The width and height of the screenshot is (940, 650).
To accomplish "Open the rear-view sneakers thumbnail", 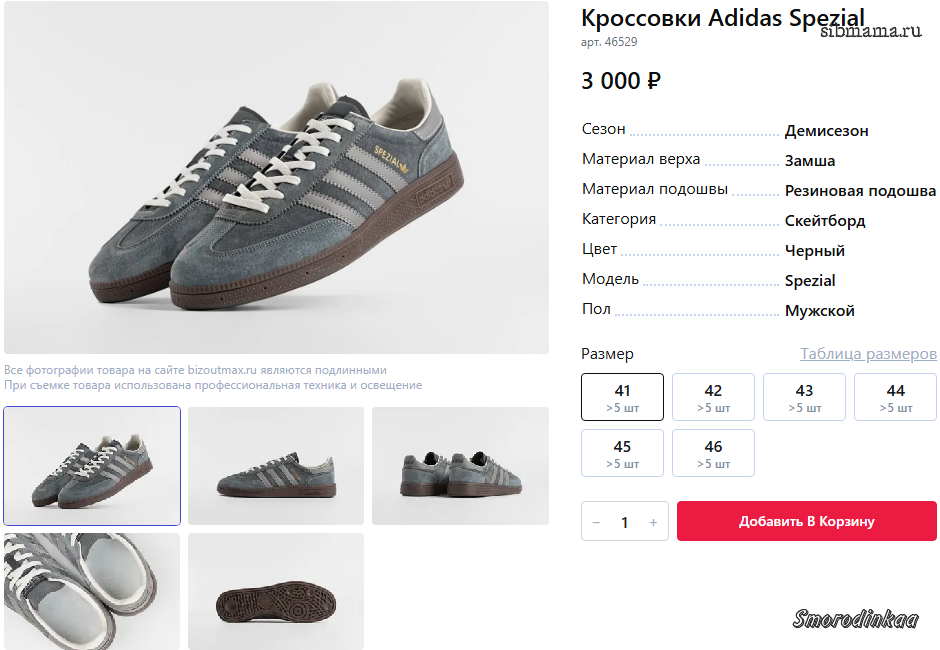I will [x=460, y=466].
